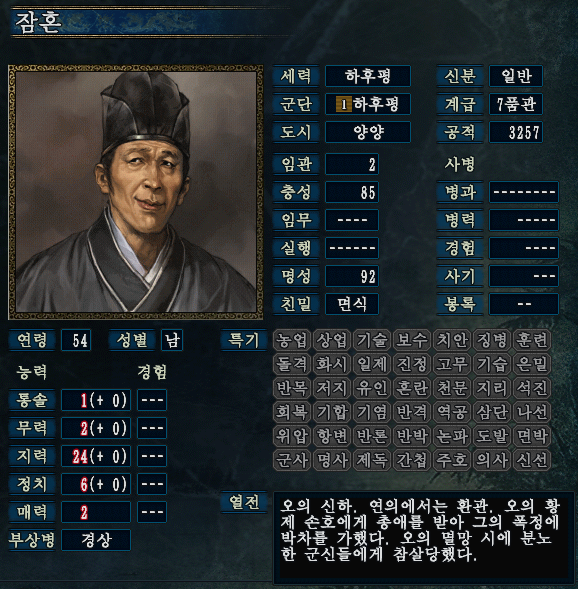The width and height of the screenshot is (578, 589).
Task: Click the 도발 skill badge
Action: (x=492, y=436)
